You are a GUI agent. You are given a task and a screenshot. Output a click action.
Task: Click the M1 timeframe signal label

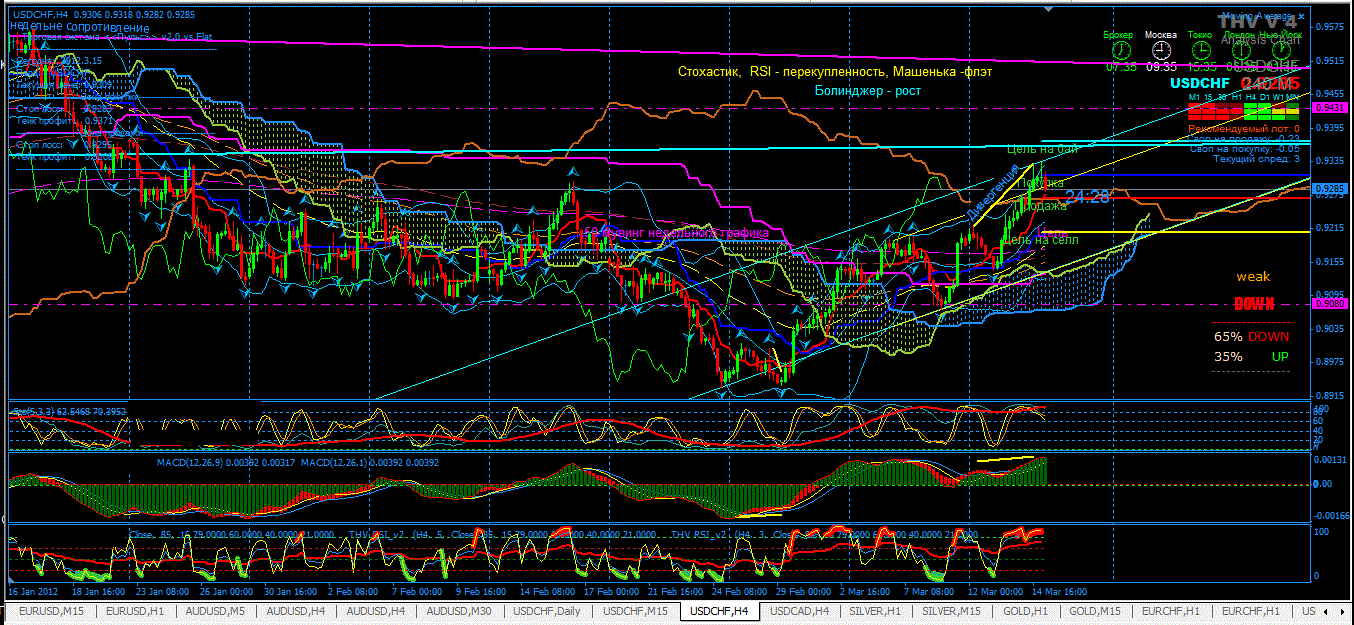tap(1194, 97)
